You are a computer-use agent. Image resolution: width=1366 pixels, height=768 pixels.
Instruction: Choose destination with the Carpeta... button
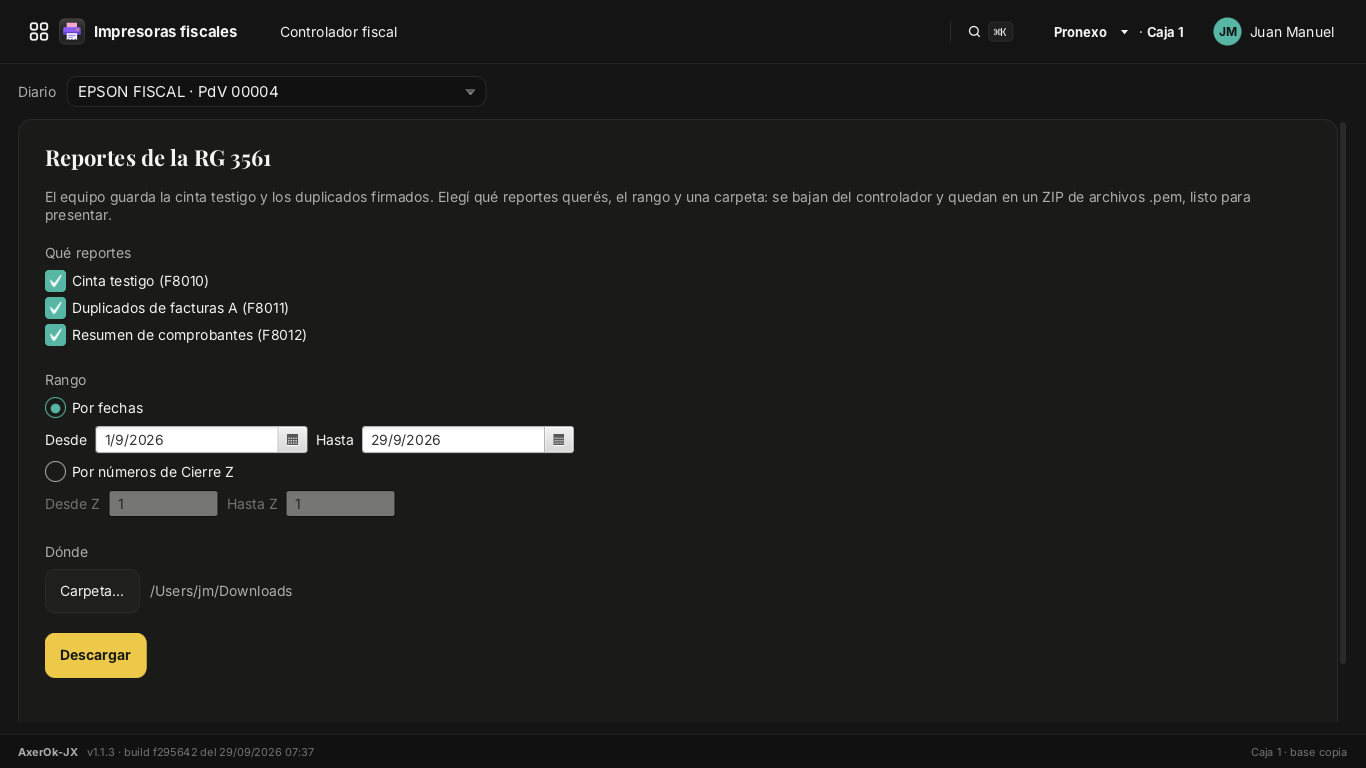92,591
